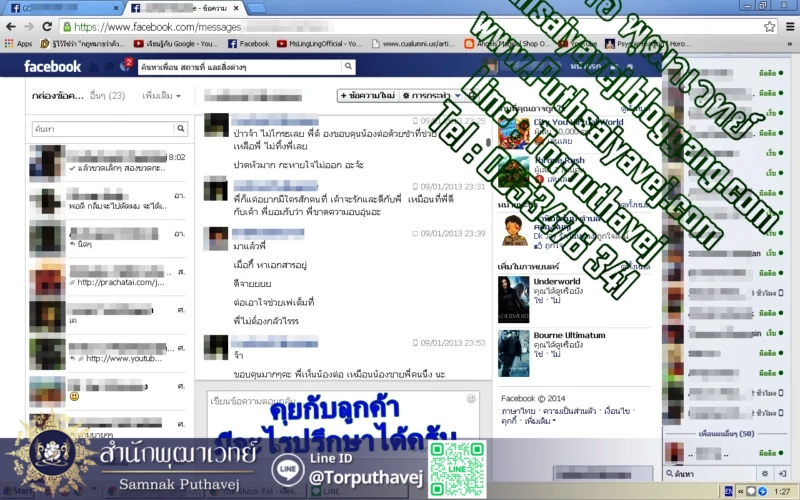The image size is (800, 500).
Task: Open the conversation with smiley emoji preview
Action: [108, 392]
